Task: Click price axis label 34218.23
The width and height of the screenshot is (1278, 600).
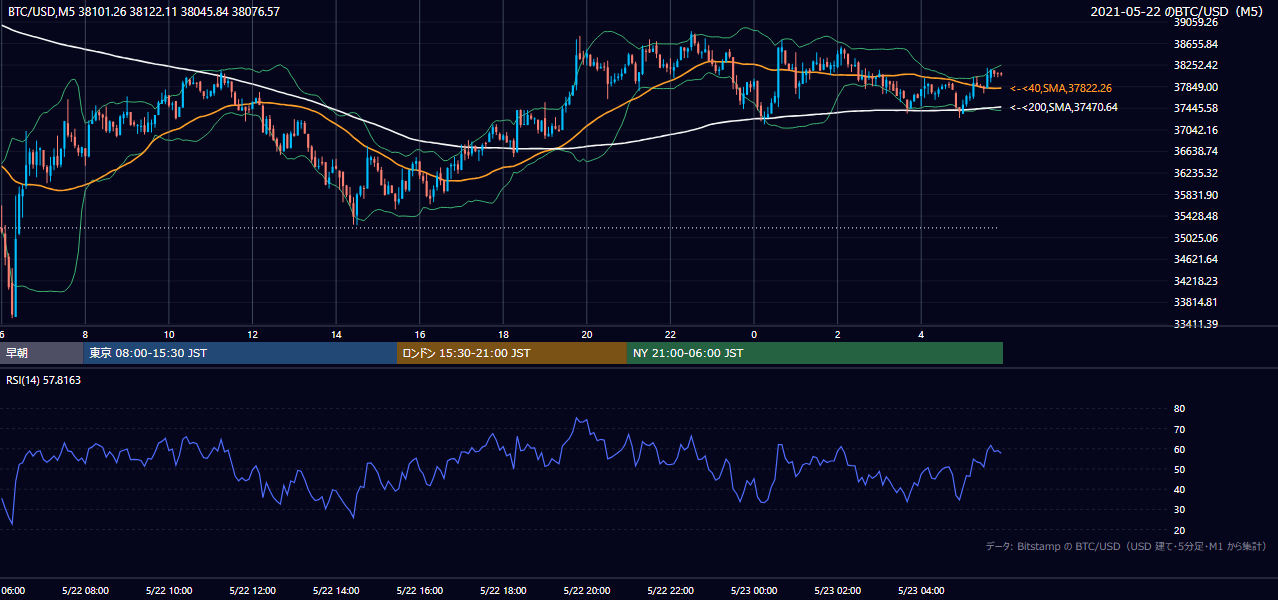Action: 1196,281
